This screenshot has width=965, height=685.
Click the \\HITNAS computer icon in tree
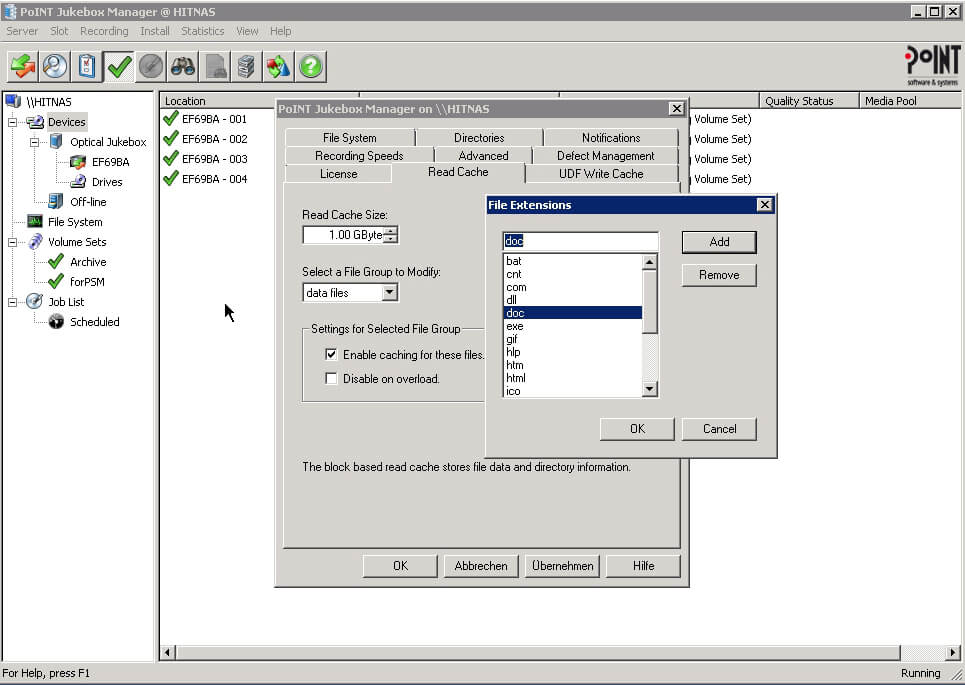tap(13, 102)
